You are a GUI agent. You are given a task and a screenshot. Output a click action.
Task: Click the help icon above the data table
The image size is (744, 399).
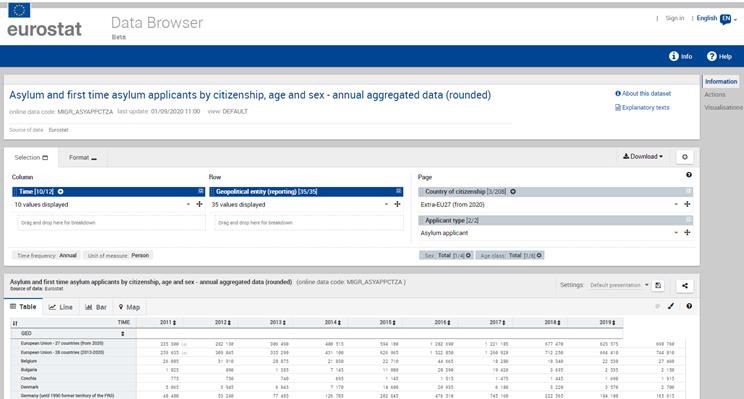pos(689,306)
